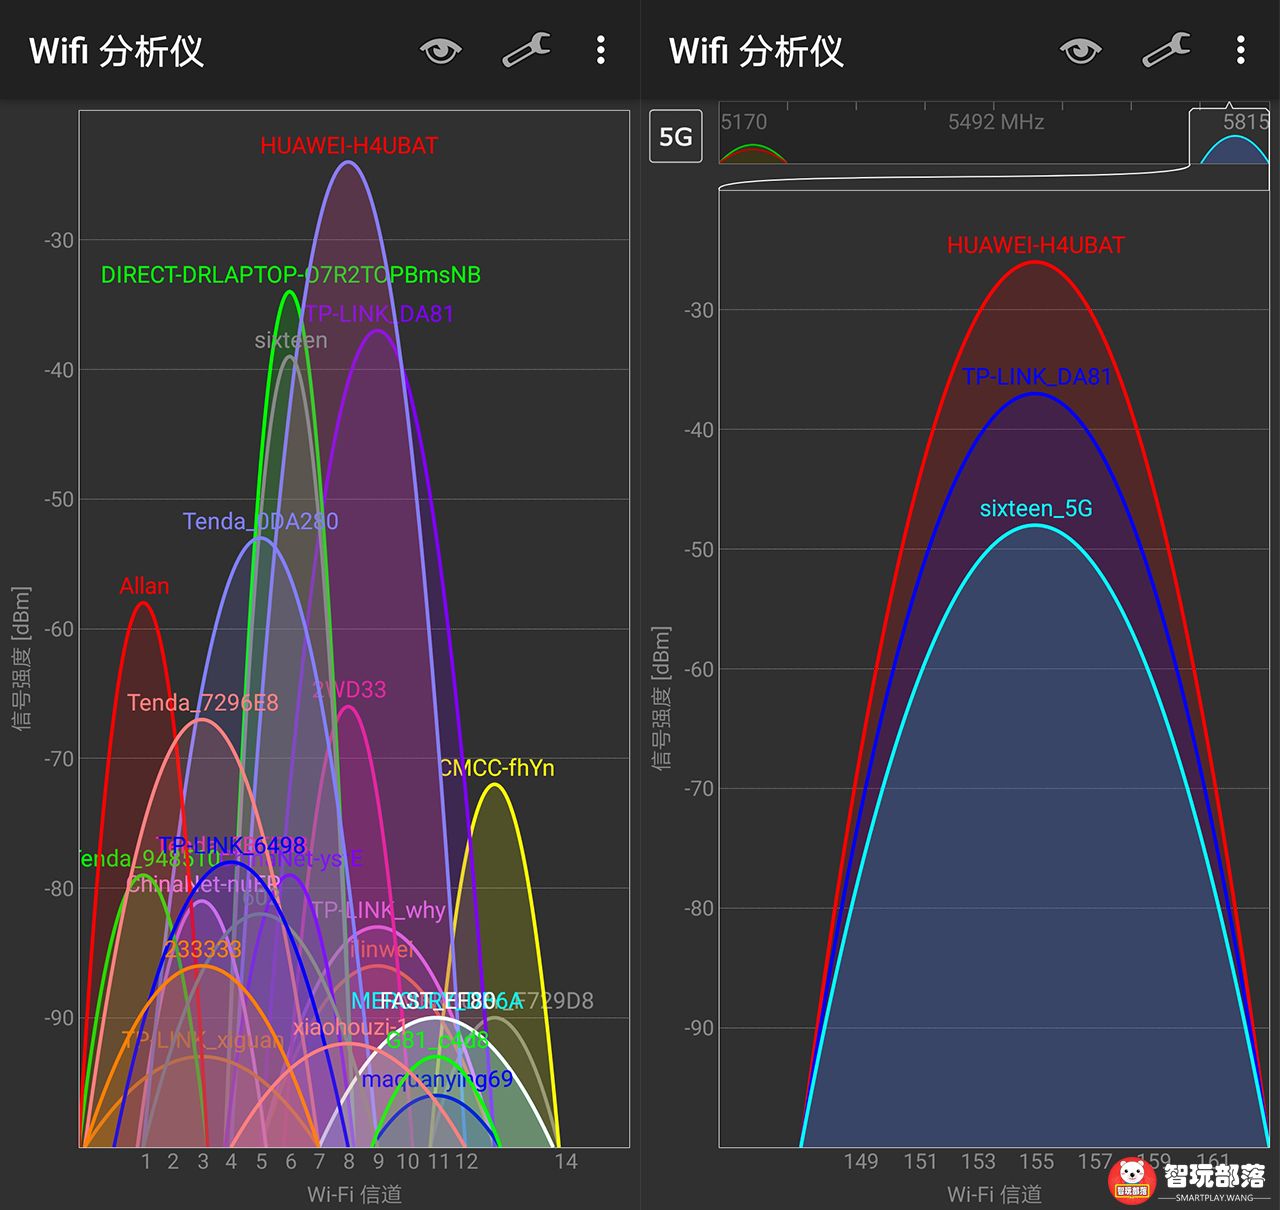This screenshot has height=1210, width=1280.
Task: Select the highlighted 5815 band segment
Action: (x=1230, y=136)
